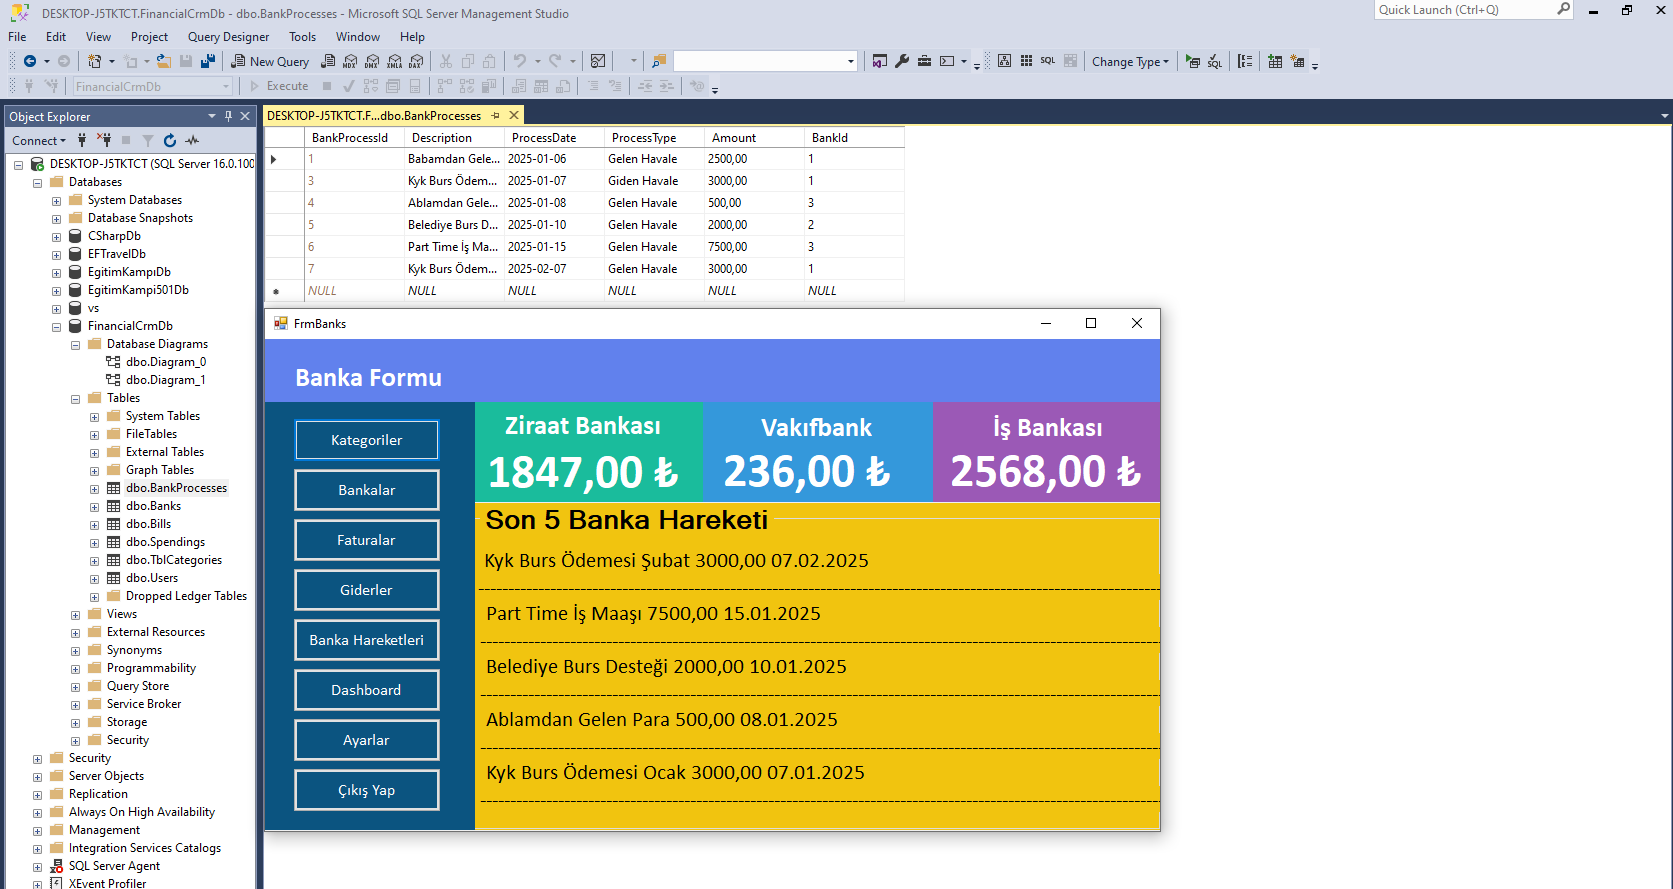1673x889 pixels.
Task: Click the ProcessType column header
Action: pos(654,138)
